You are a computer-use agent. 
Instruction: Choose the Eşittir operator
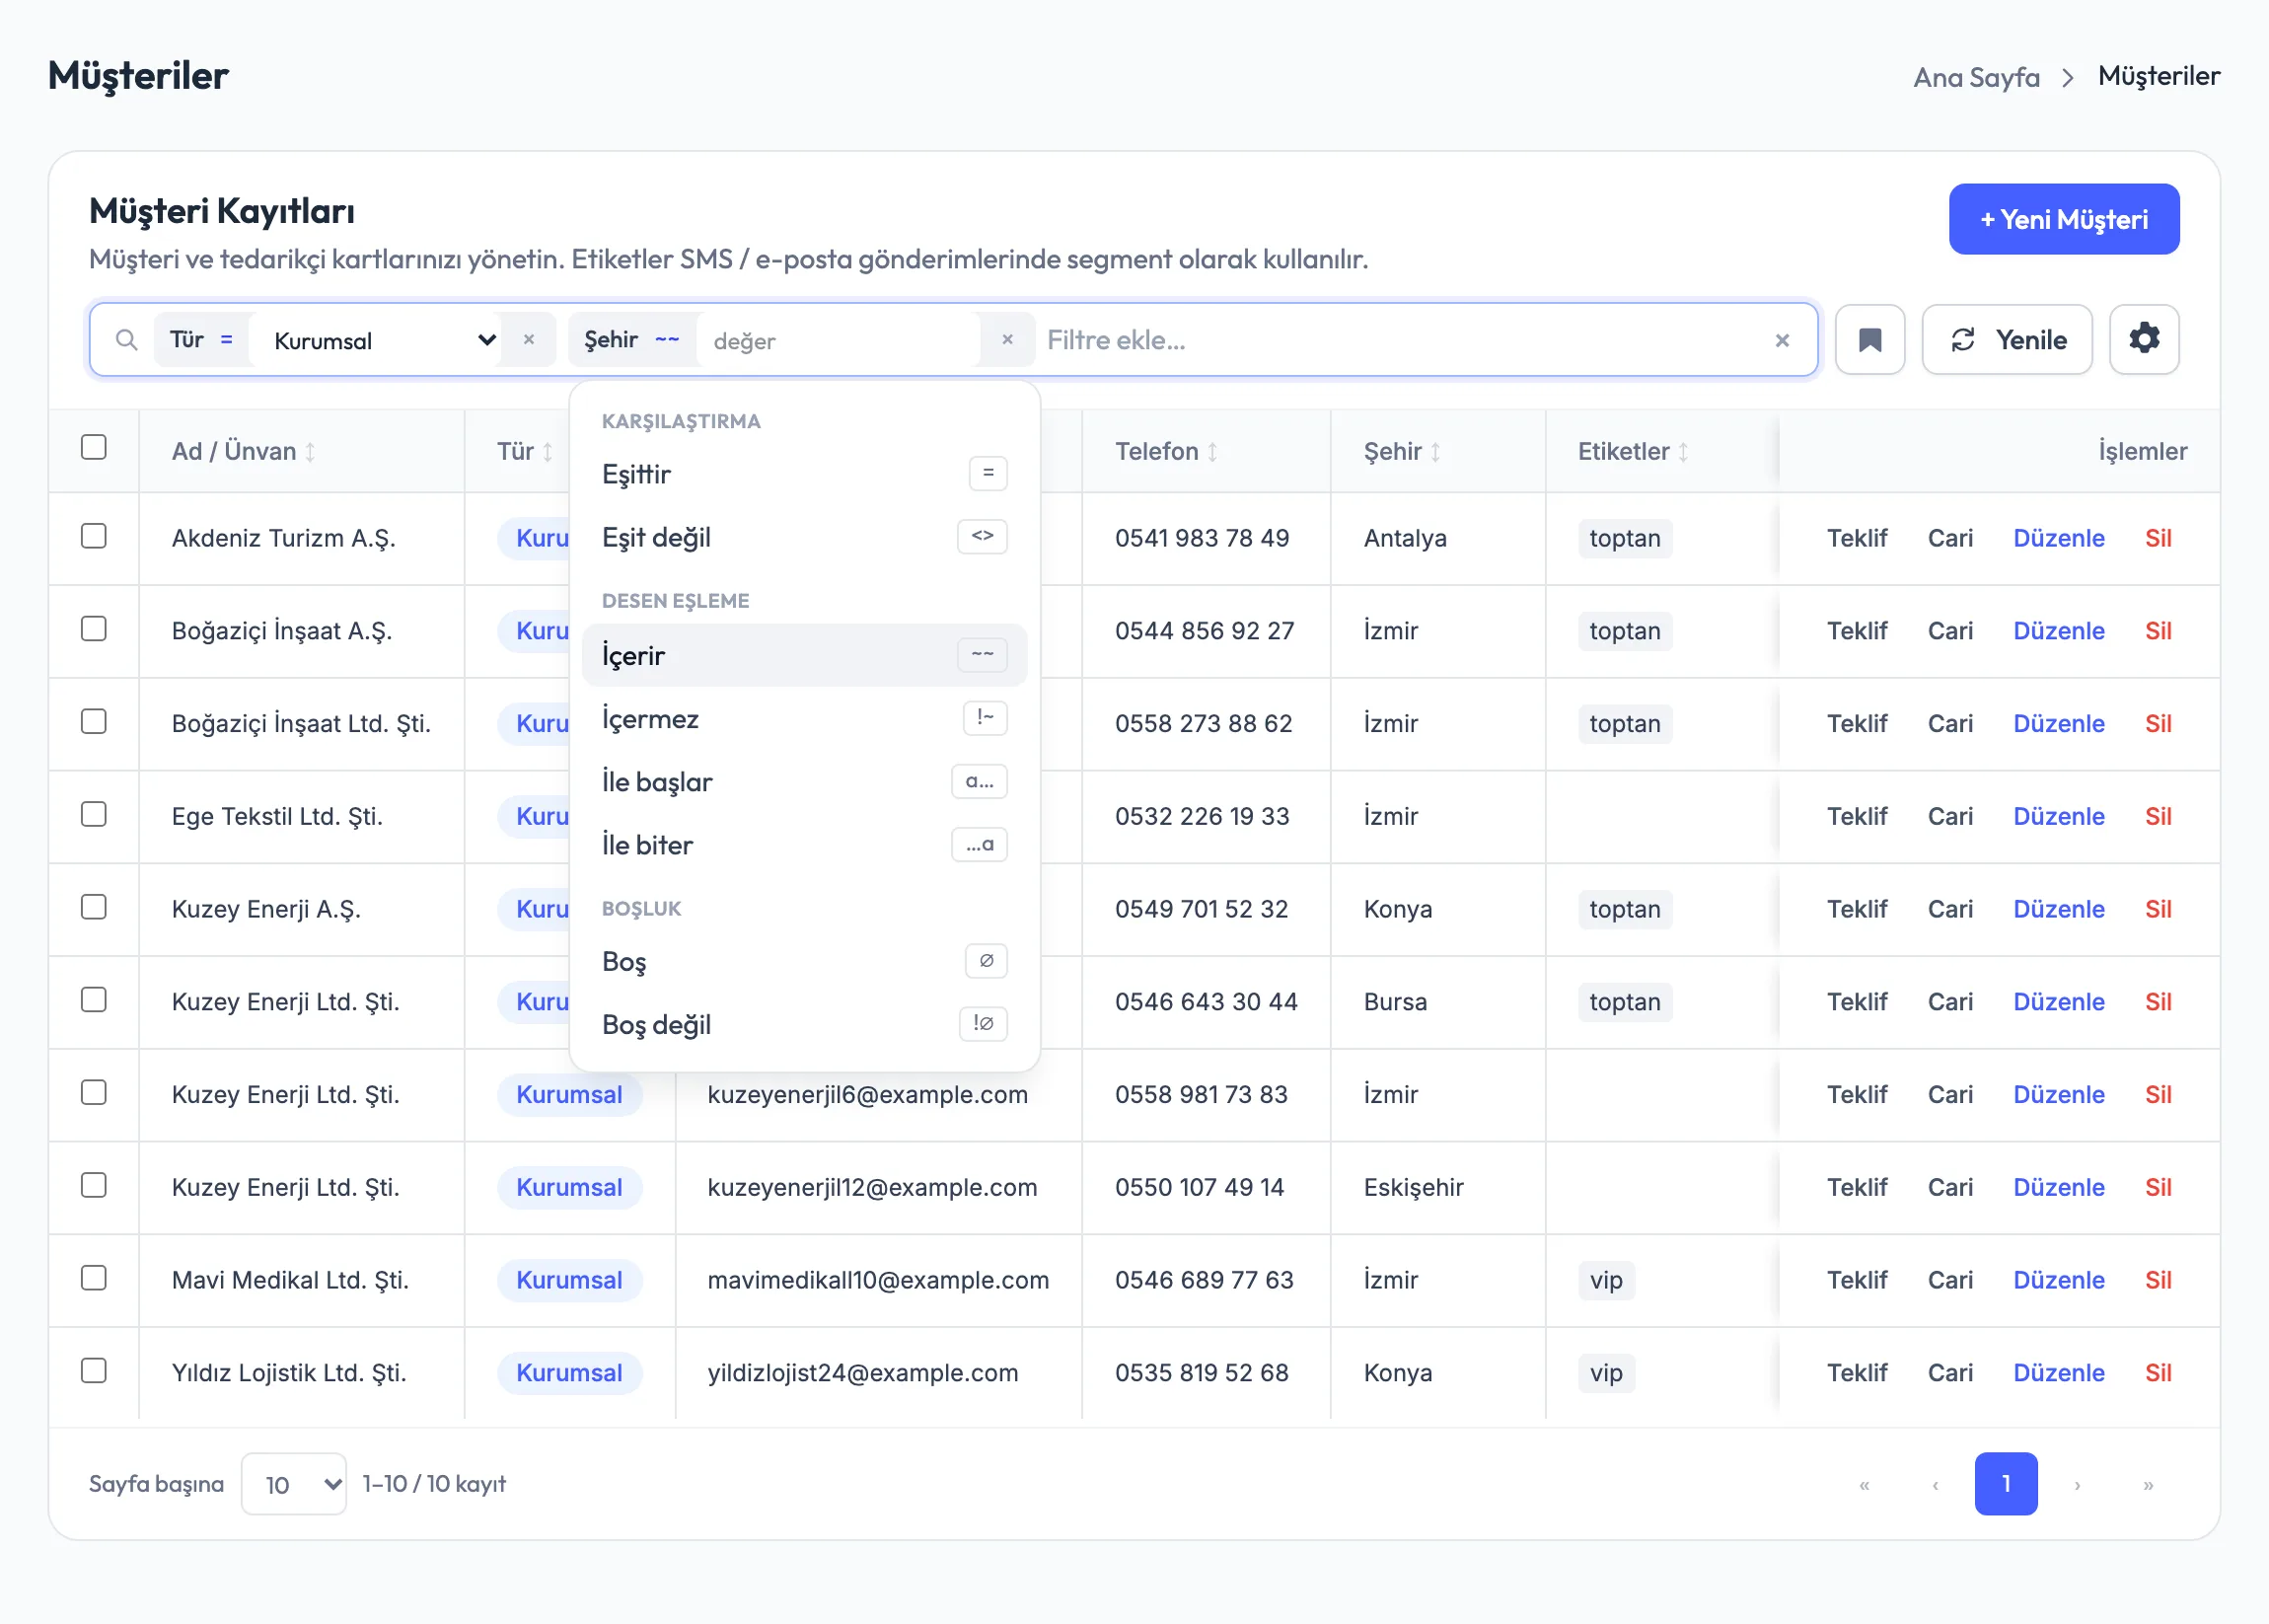click(804, 474)
